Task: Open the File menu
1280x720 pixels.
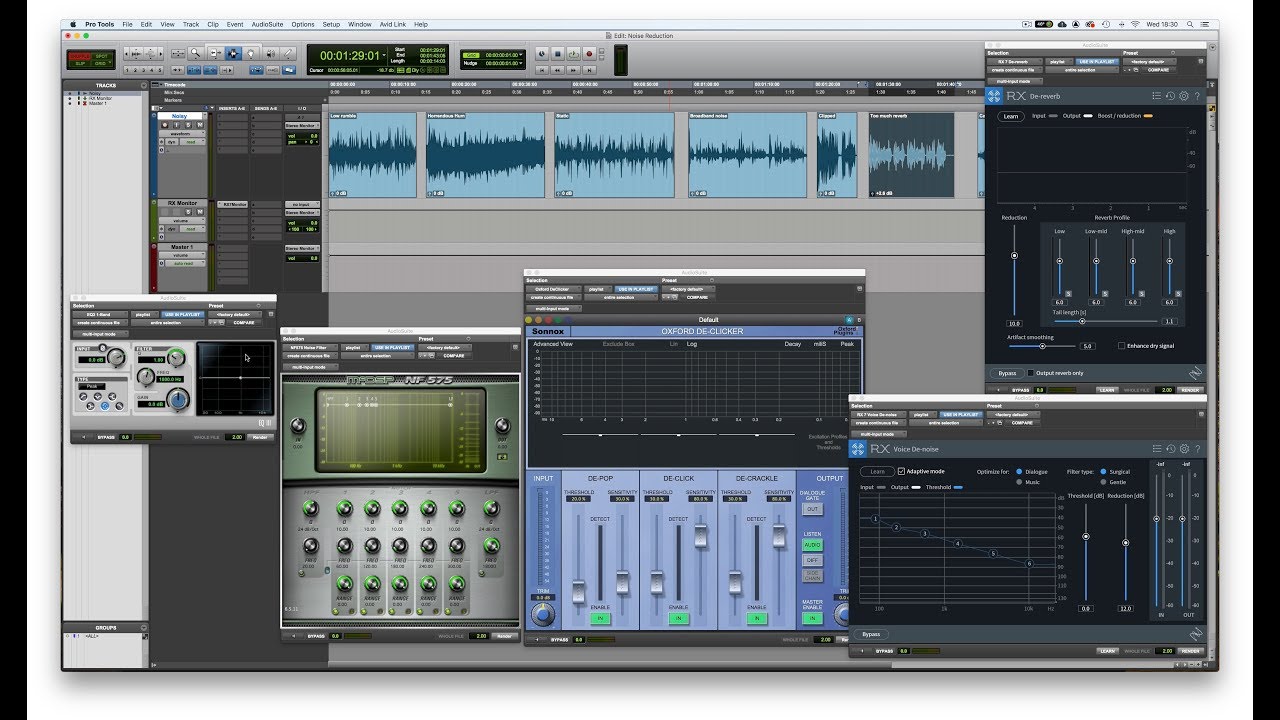Action: (127, 24)
